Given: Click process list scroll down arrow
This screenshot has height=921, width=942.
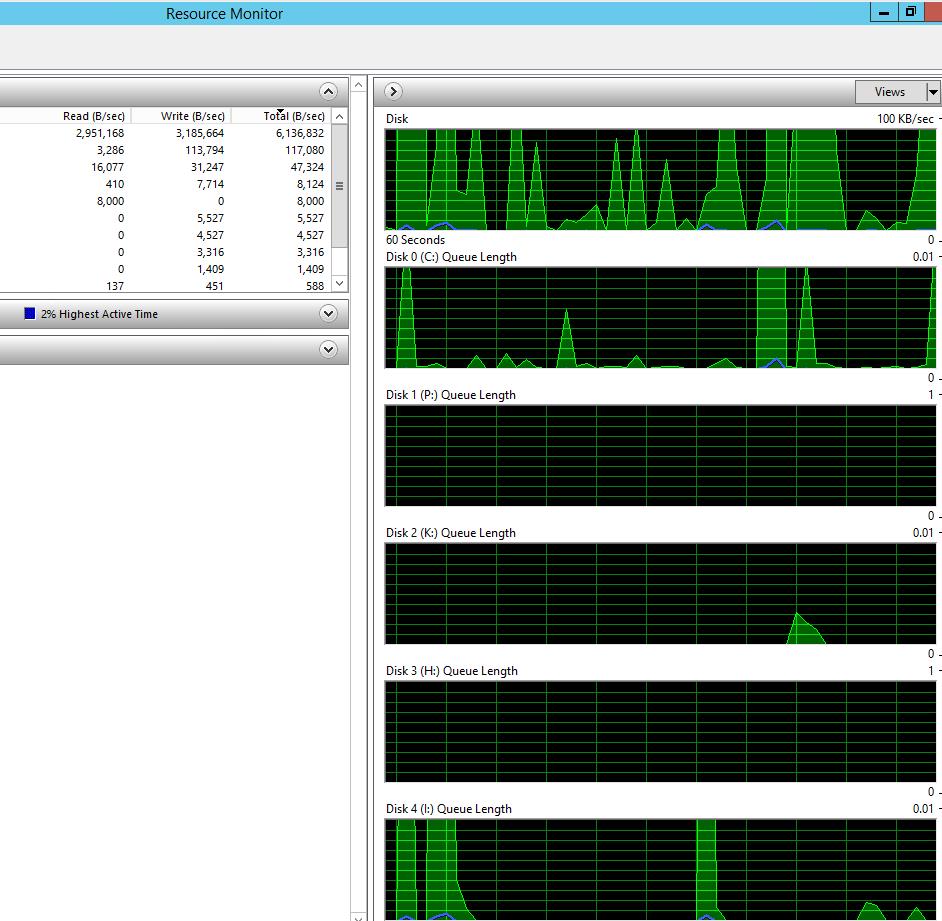Looking at the screenshot, I should (339, 285).
